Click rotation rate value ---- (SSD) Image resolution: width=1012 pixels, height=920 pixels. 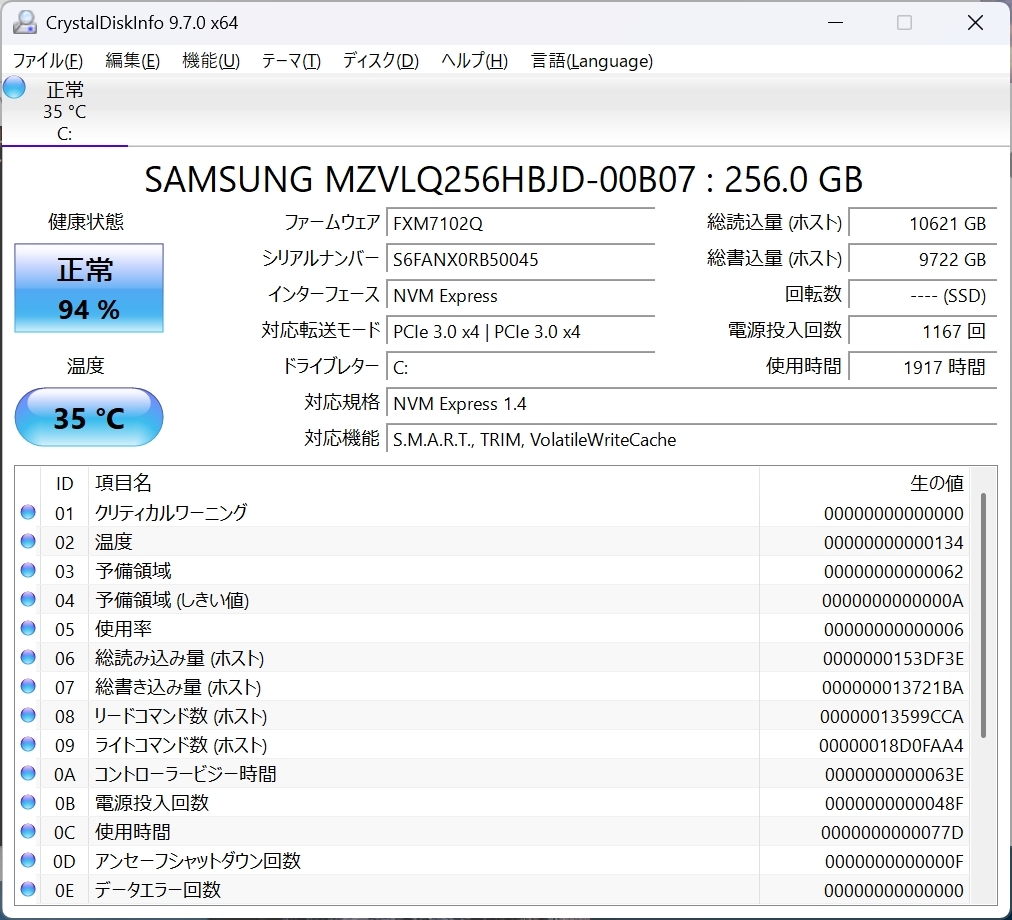coord(923,296)
